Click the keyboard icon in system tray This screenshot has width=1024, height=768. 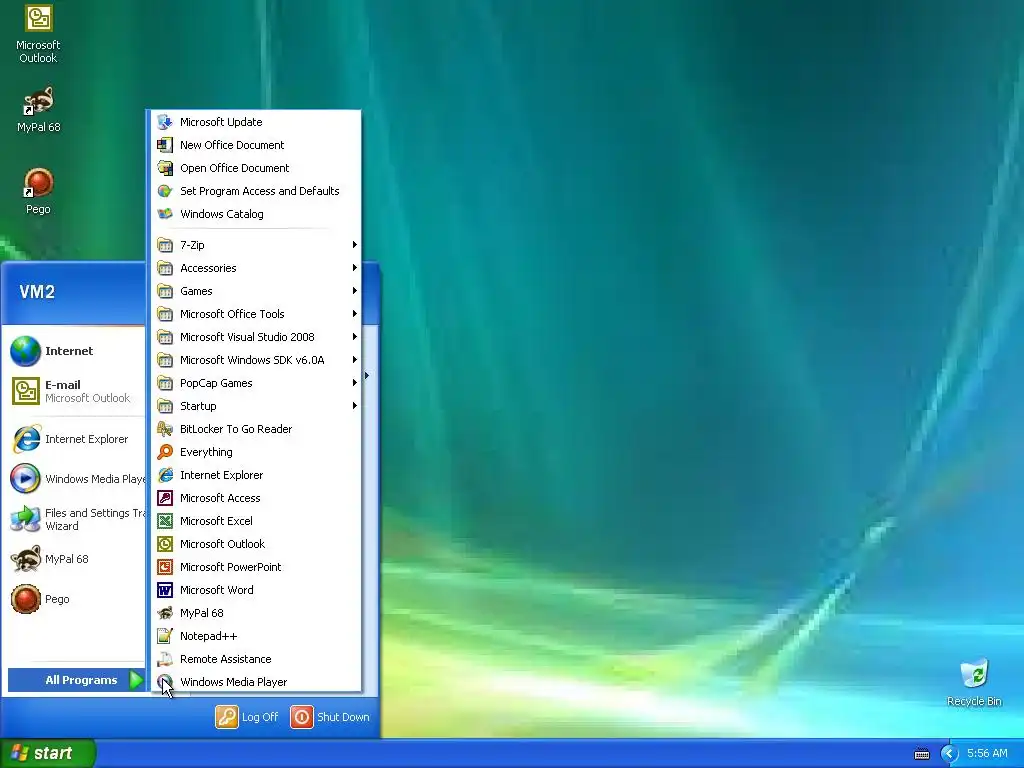[921, 754]
